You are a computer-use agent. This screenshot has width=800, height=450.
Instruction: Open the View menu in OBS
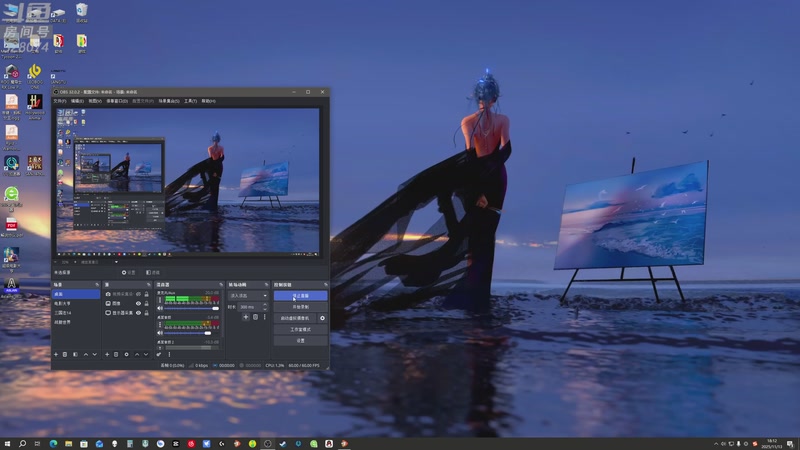(x=95, y=101)
